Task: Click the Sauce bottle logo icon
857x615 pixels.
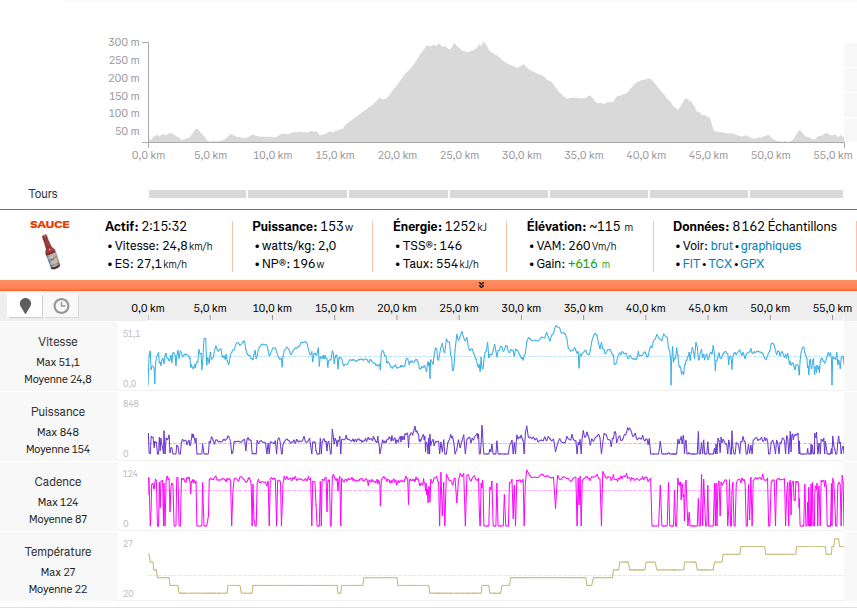Action: click(50, 245)
